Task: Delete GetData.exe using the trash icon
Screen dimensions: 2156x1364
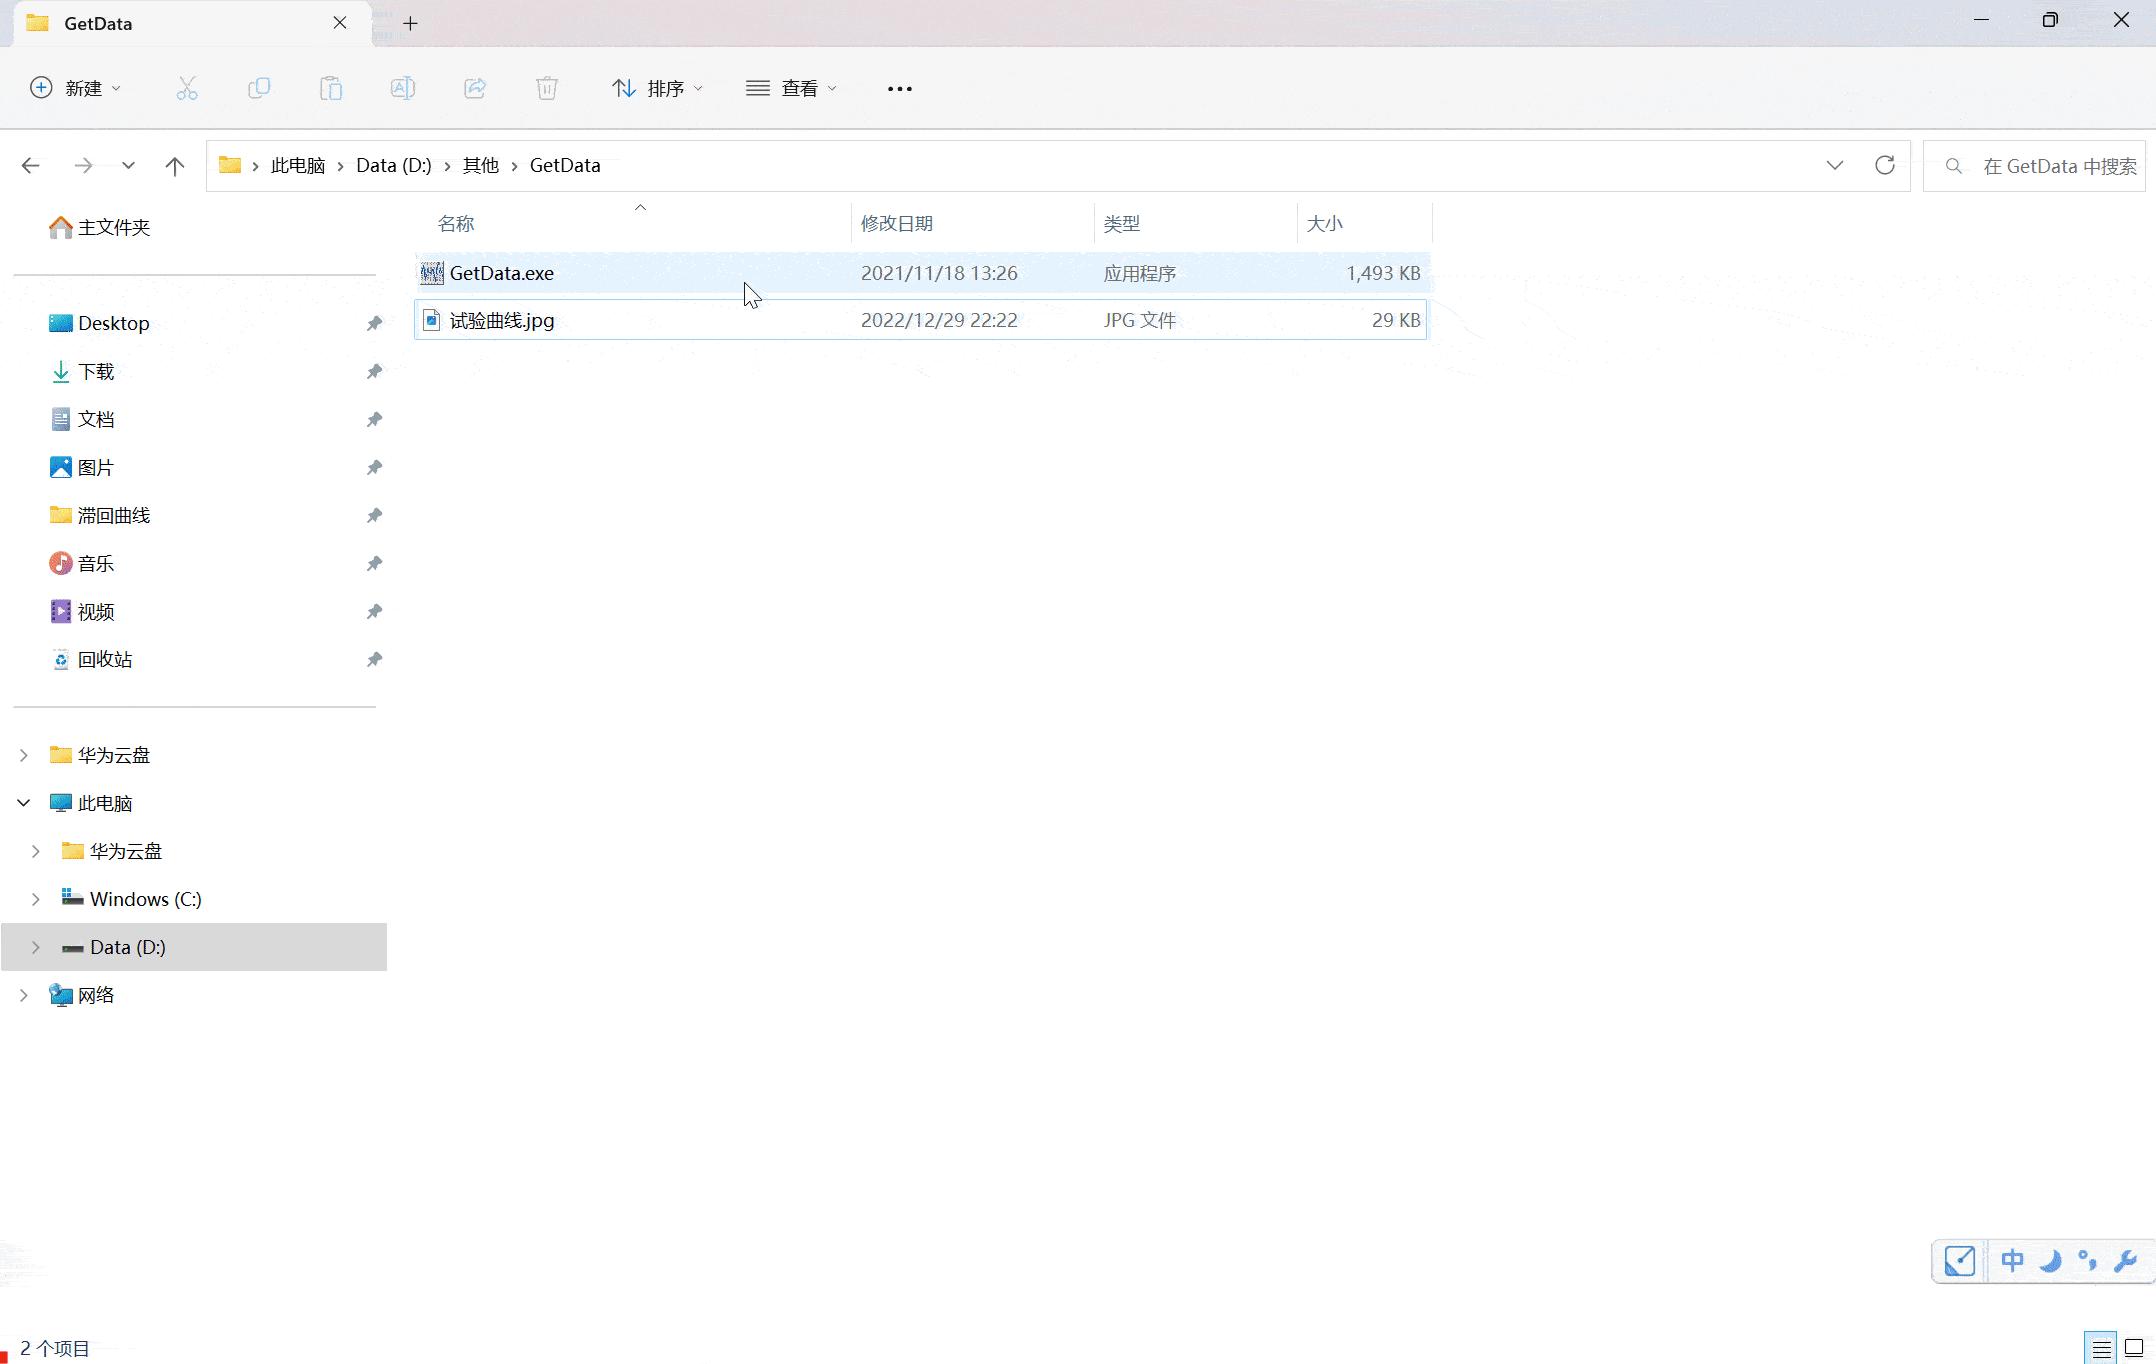Action: click(546, 88)
